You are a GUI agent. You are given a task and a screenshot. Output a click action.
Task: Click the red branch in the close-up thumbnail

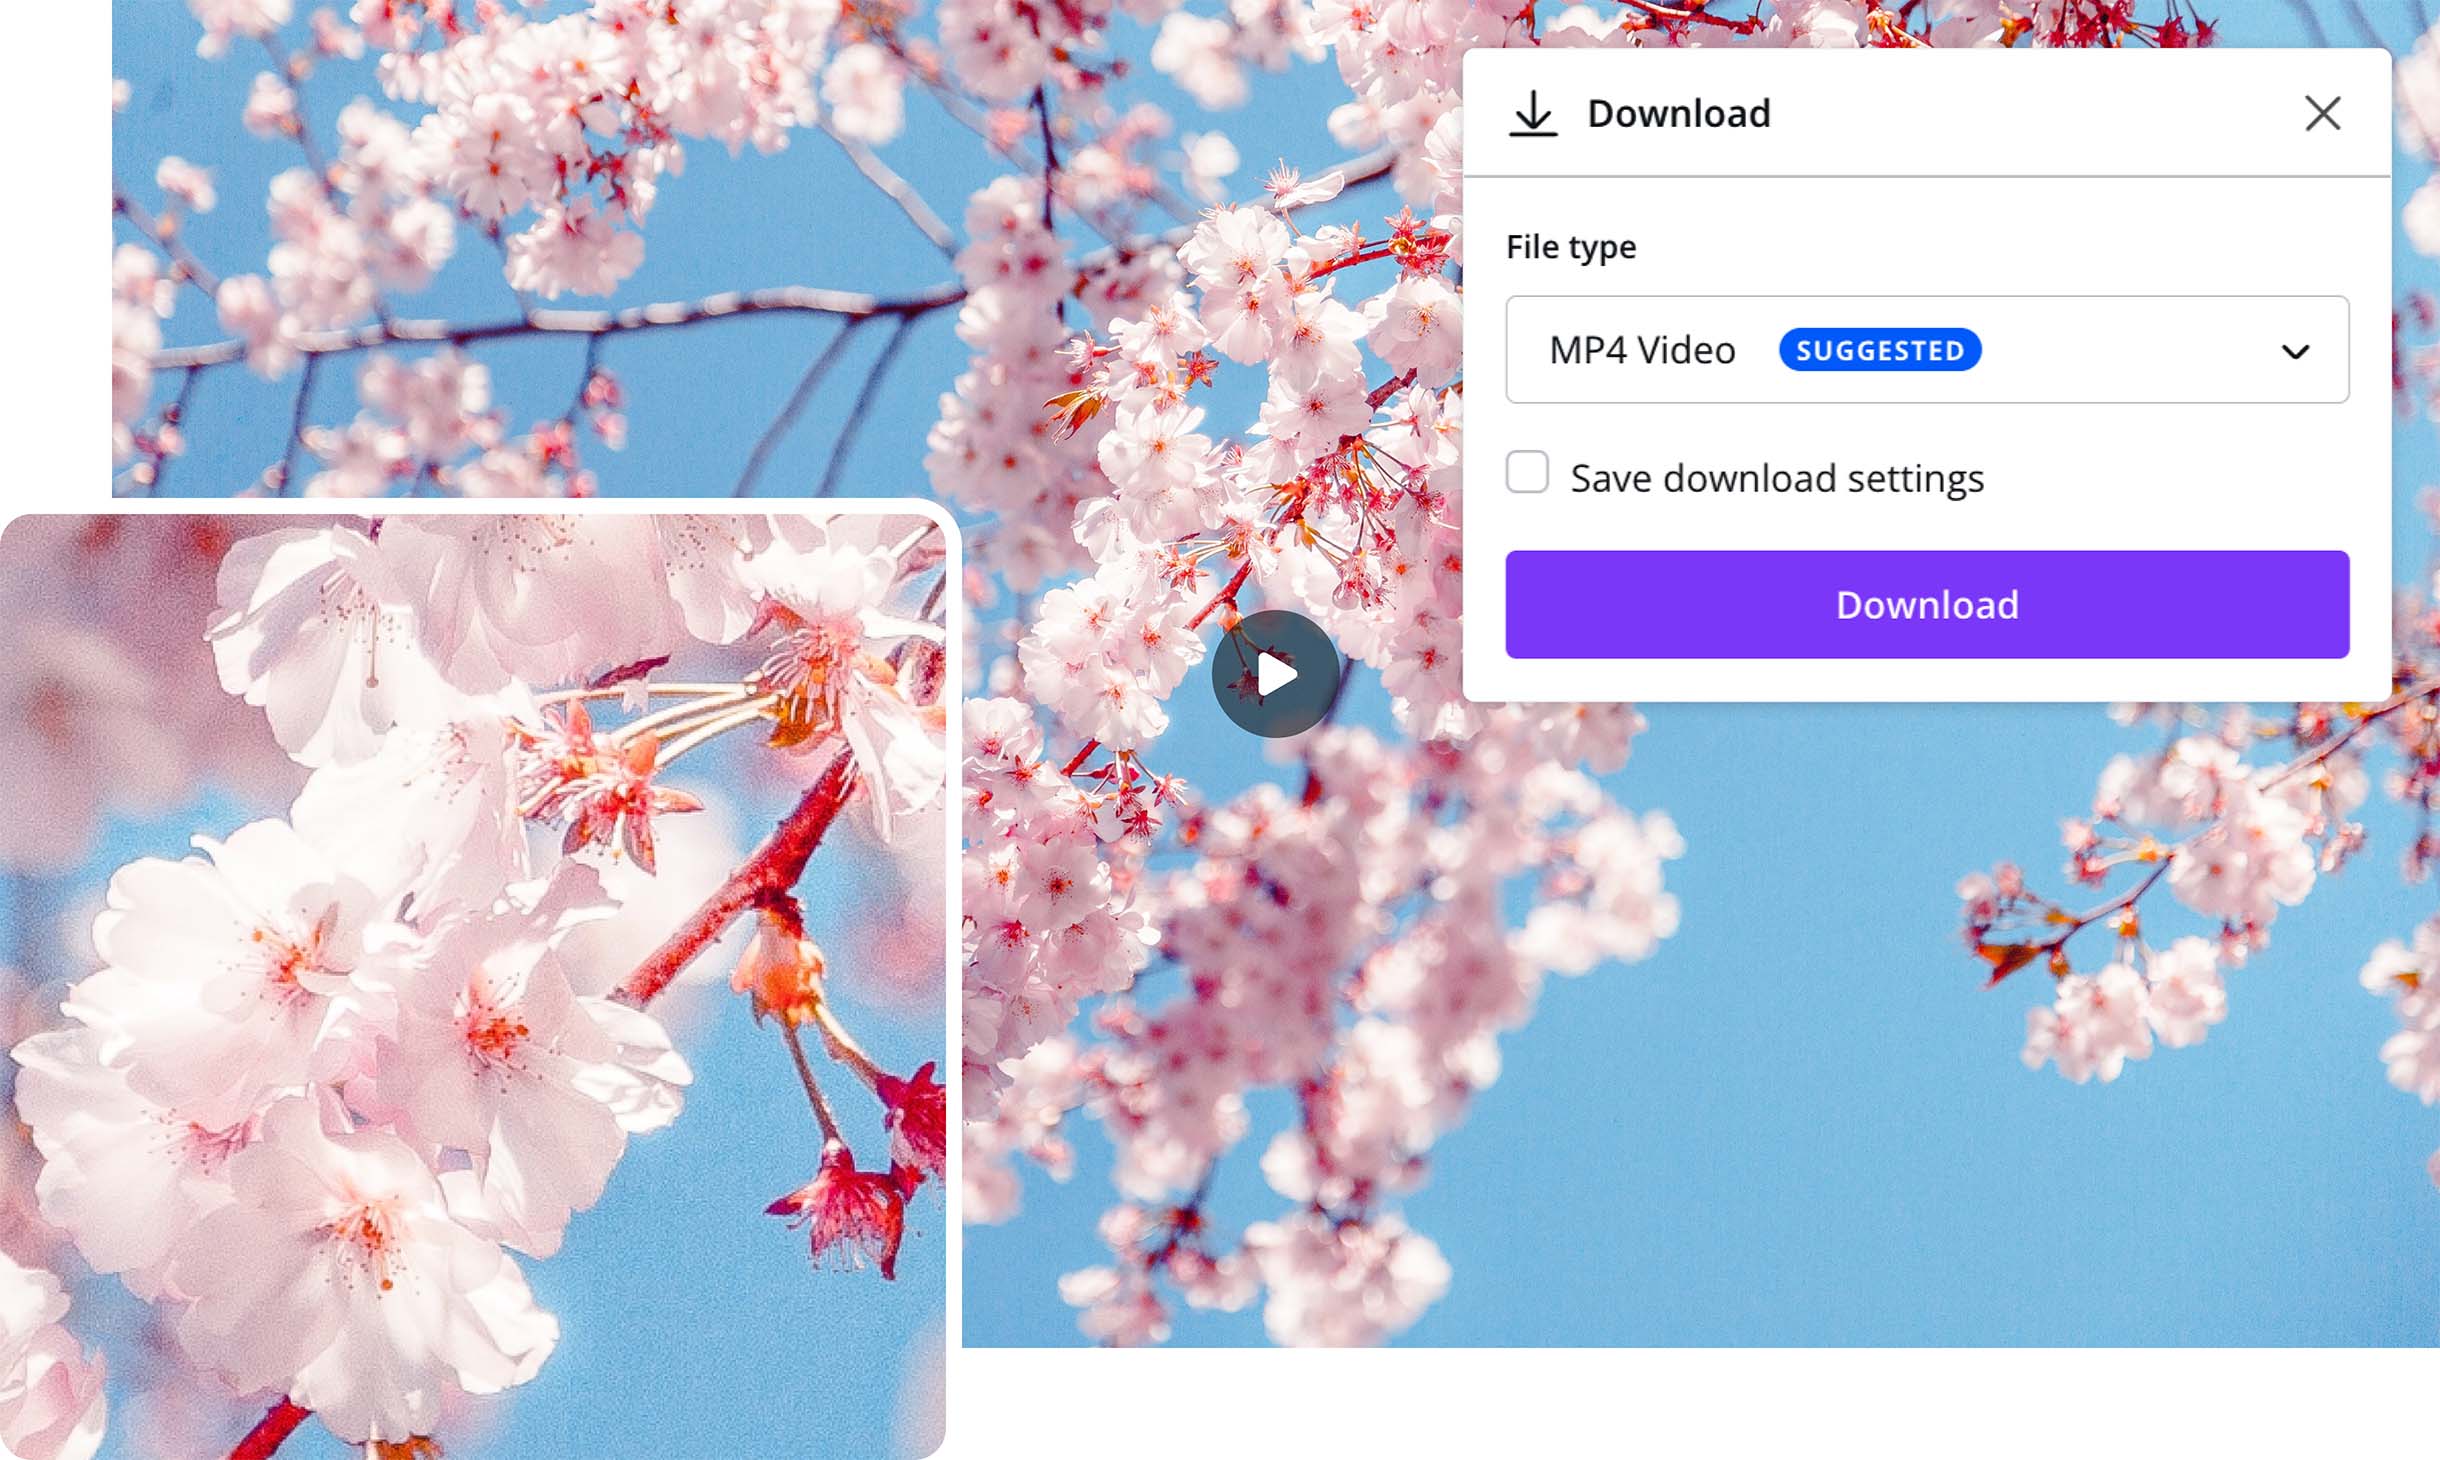point(770,860)
